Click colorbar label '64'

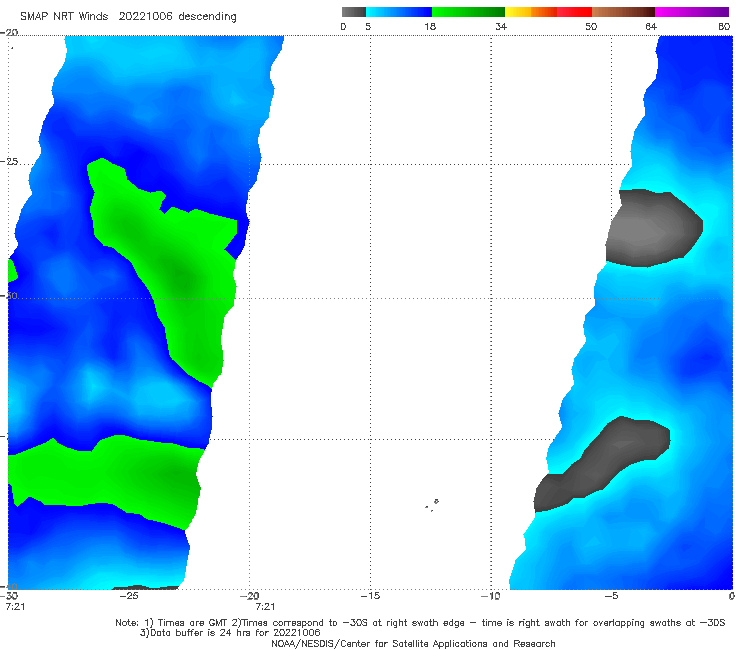coord(651,26)
